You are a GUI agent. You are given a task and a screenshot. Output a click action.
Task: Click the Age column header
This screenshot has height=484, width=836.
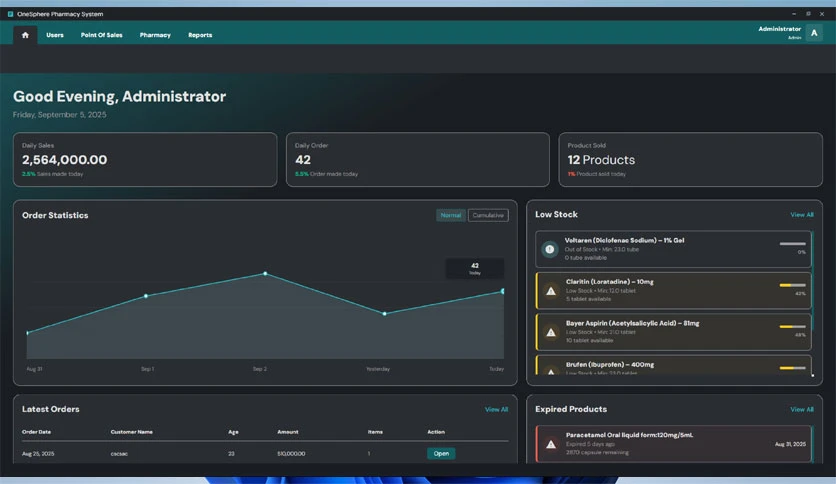point(233,432)
